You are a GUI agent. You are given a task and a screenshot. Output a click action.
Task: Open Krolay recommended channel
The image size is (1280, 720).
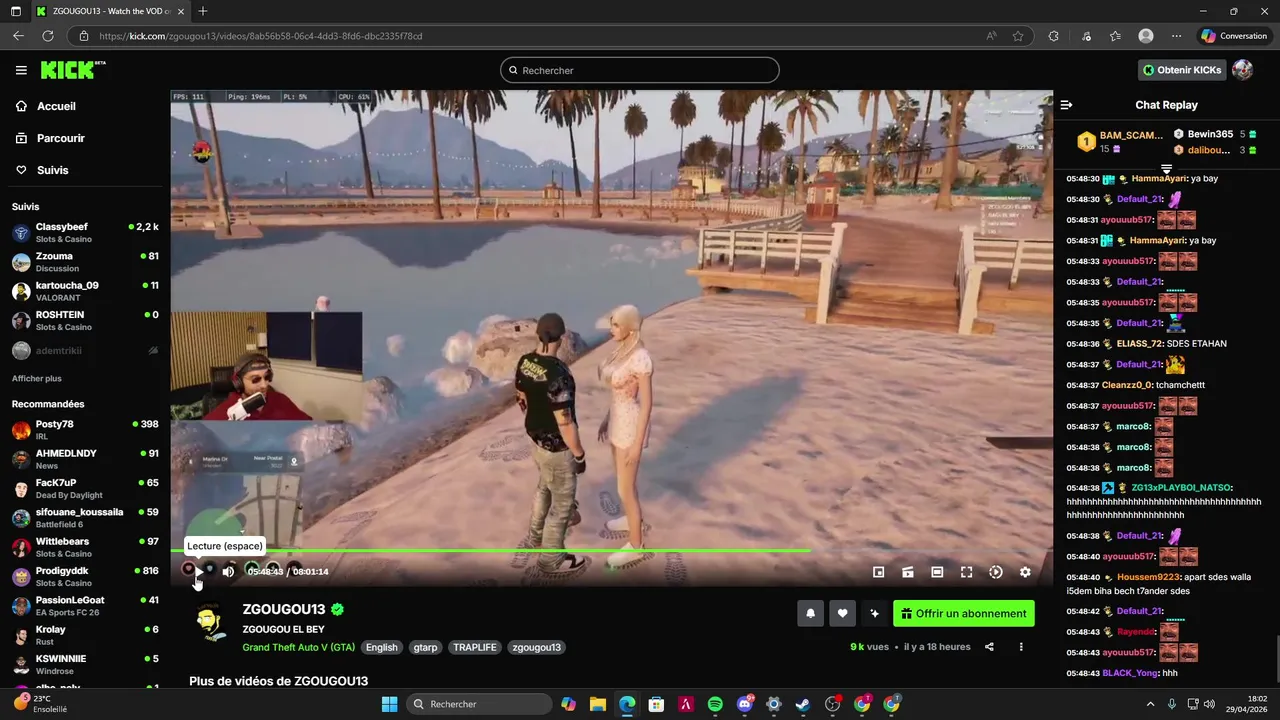pyautogui.click(x=85, y=635)
